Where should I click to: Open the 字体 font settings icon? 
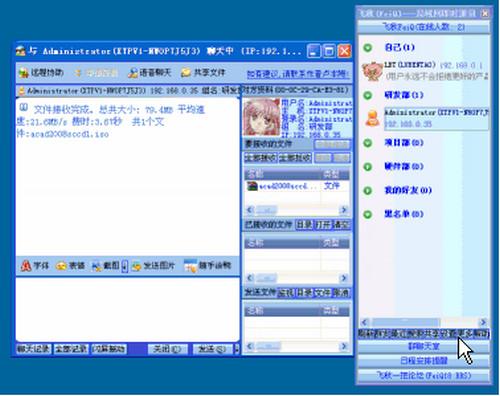pyautogui.click(x=26, y=266)
